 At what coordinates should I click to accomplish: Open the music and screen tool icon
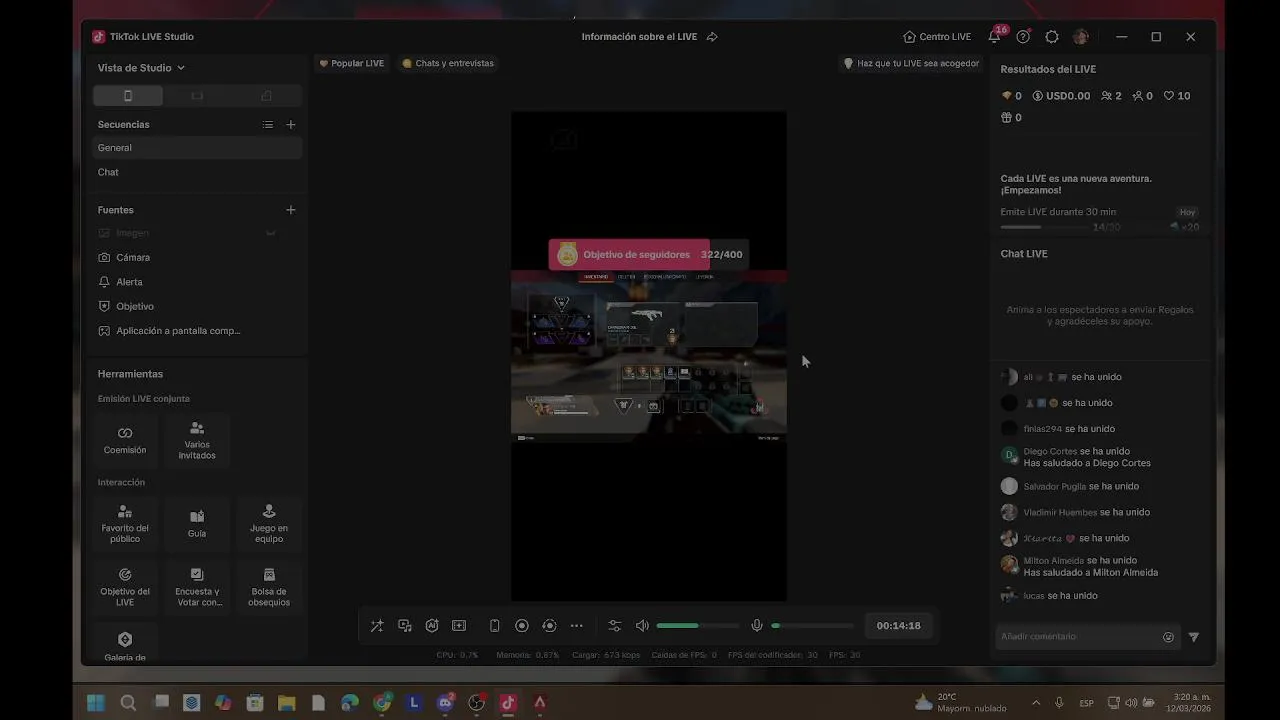coord(405,626)
